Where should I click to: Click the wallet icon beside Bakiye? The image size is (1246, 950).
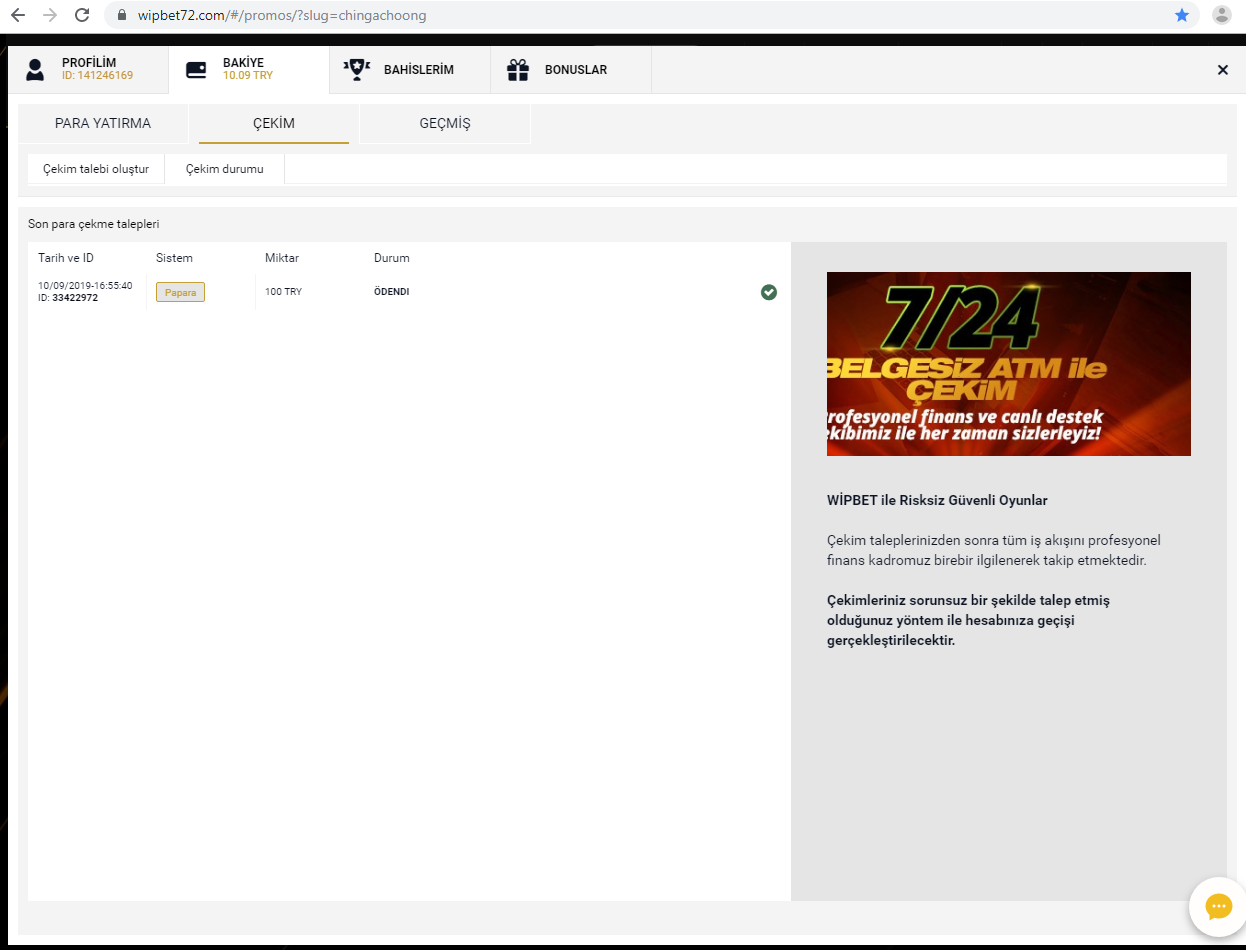tap(197, 70)
